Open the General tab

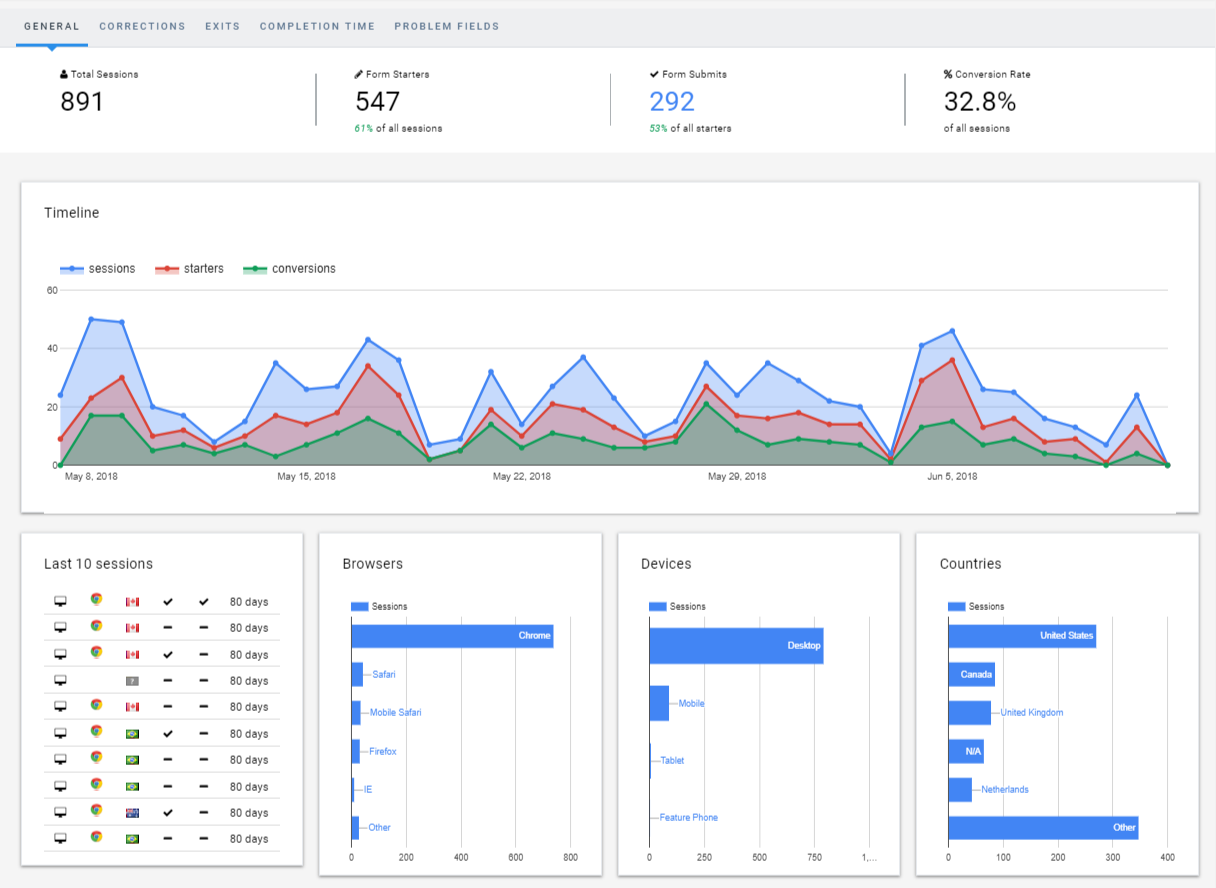51,27
